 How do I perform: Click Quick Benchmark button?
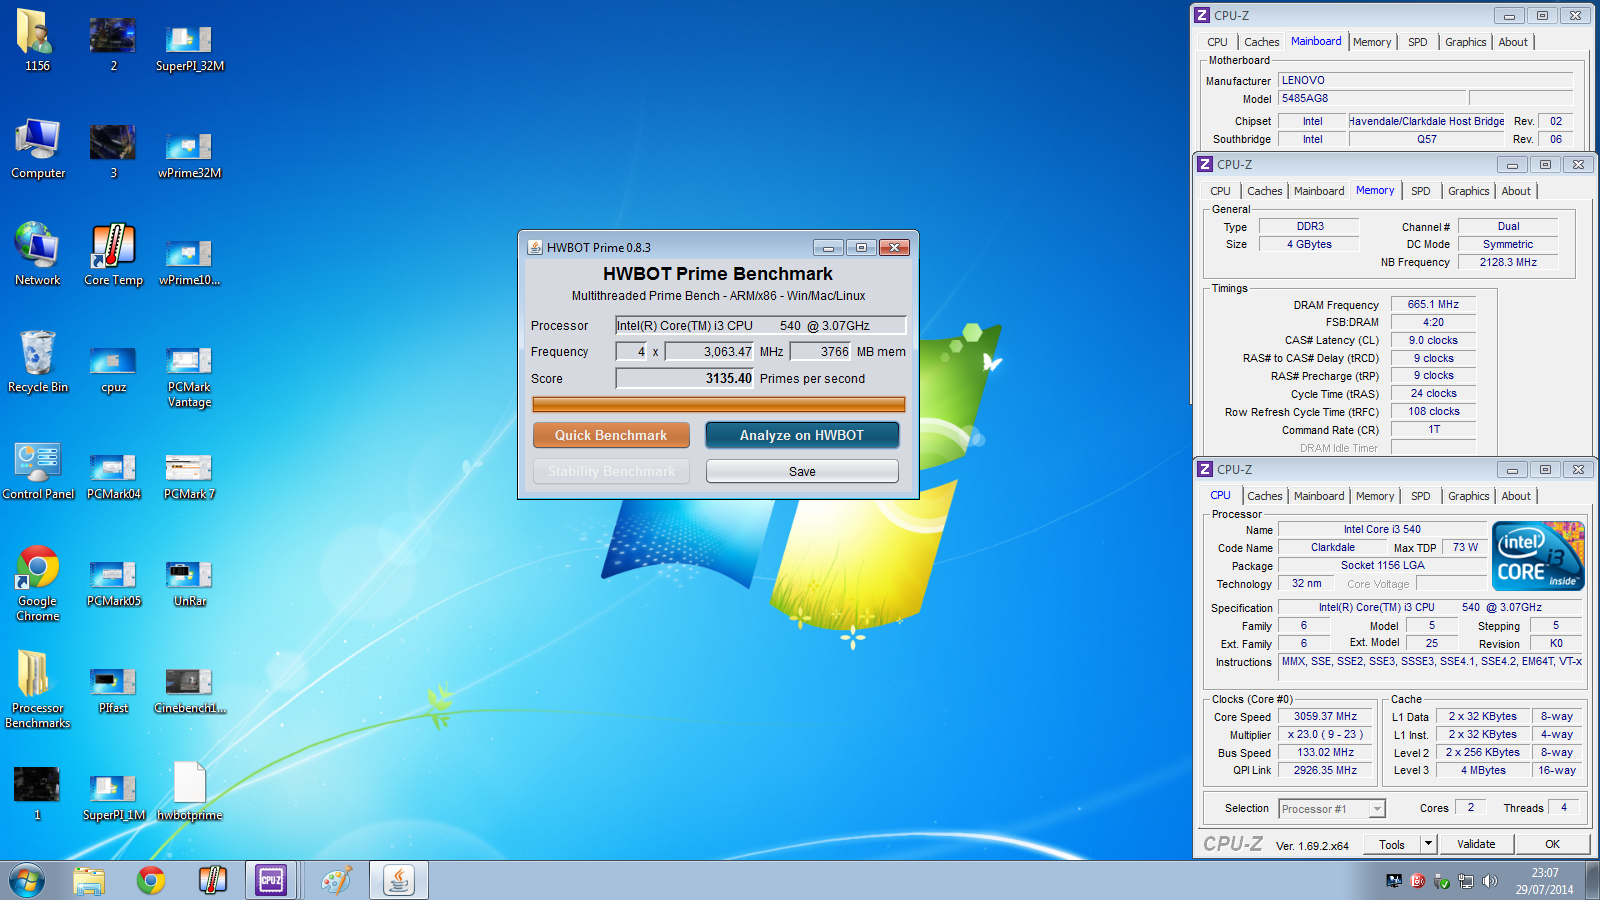[611, 435]
